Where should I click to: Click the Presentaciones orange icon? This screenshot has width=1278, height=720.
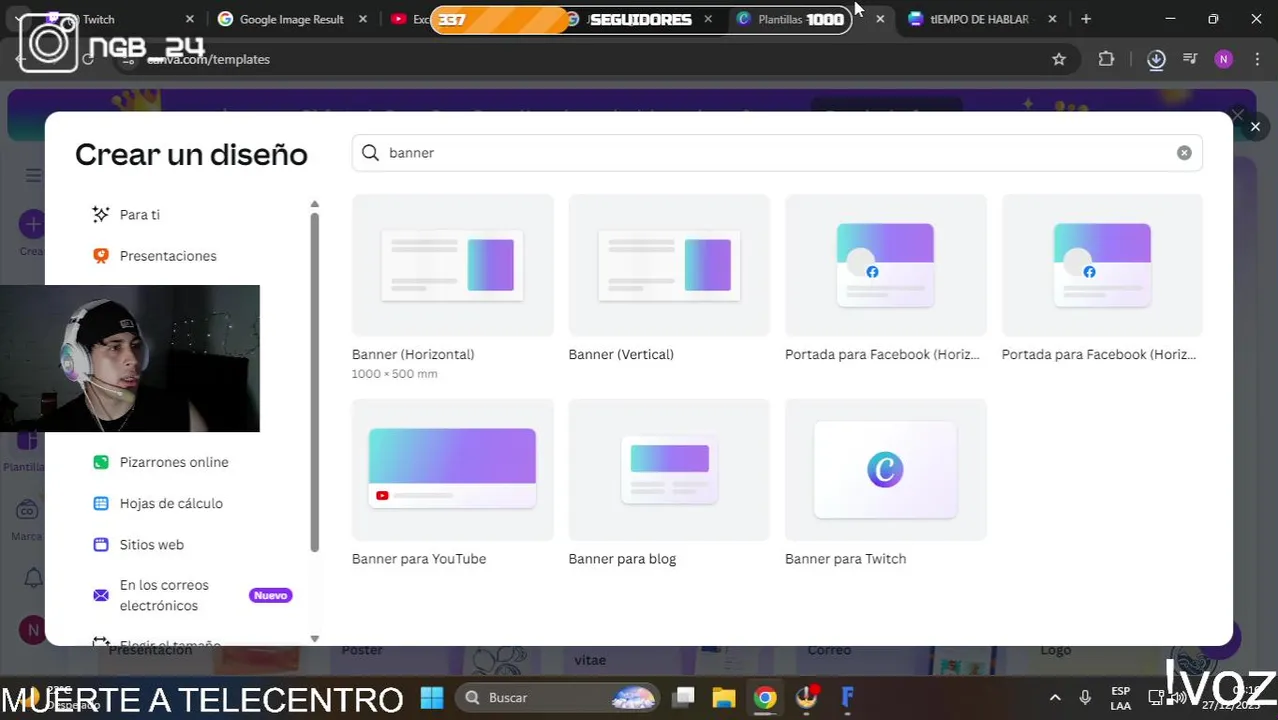coord(100,256)
